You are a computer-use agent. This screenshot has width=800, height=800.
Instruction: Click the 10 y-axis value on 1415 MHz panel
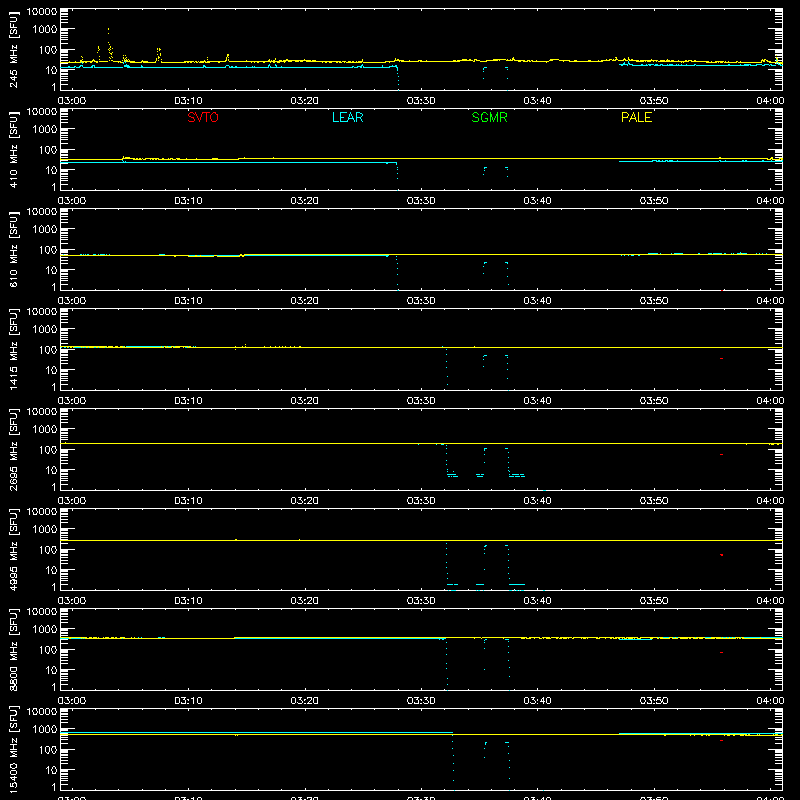(x=51, y=370)
